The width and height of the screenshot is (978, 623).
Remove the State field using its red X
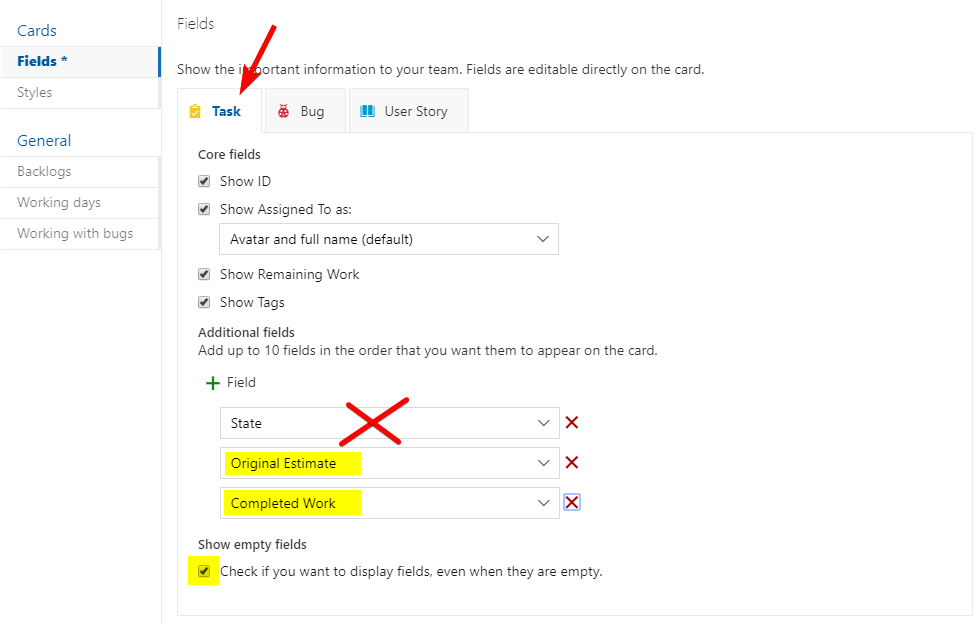click(x=571, y=422)
